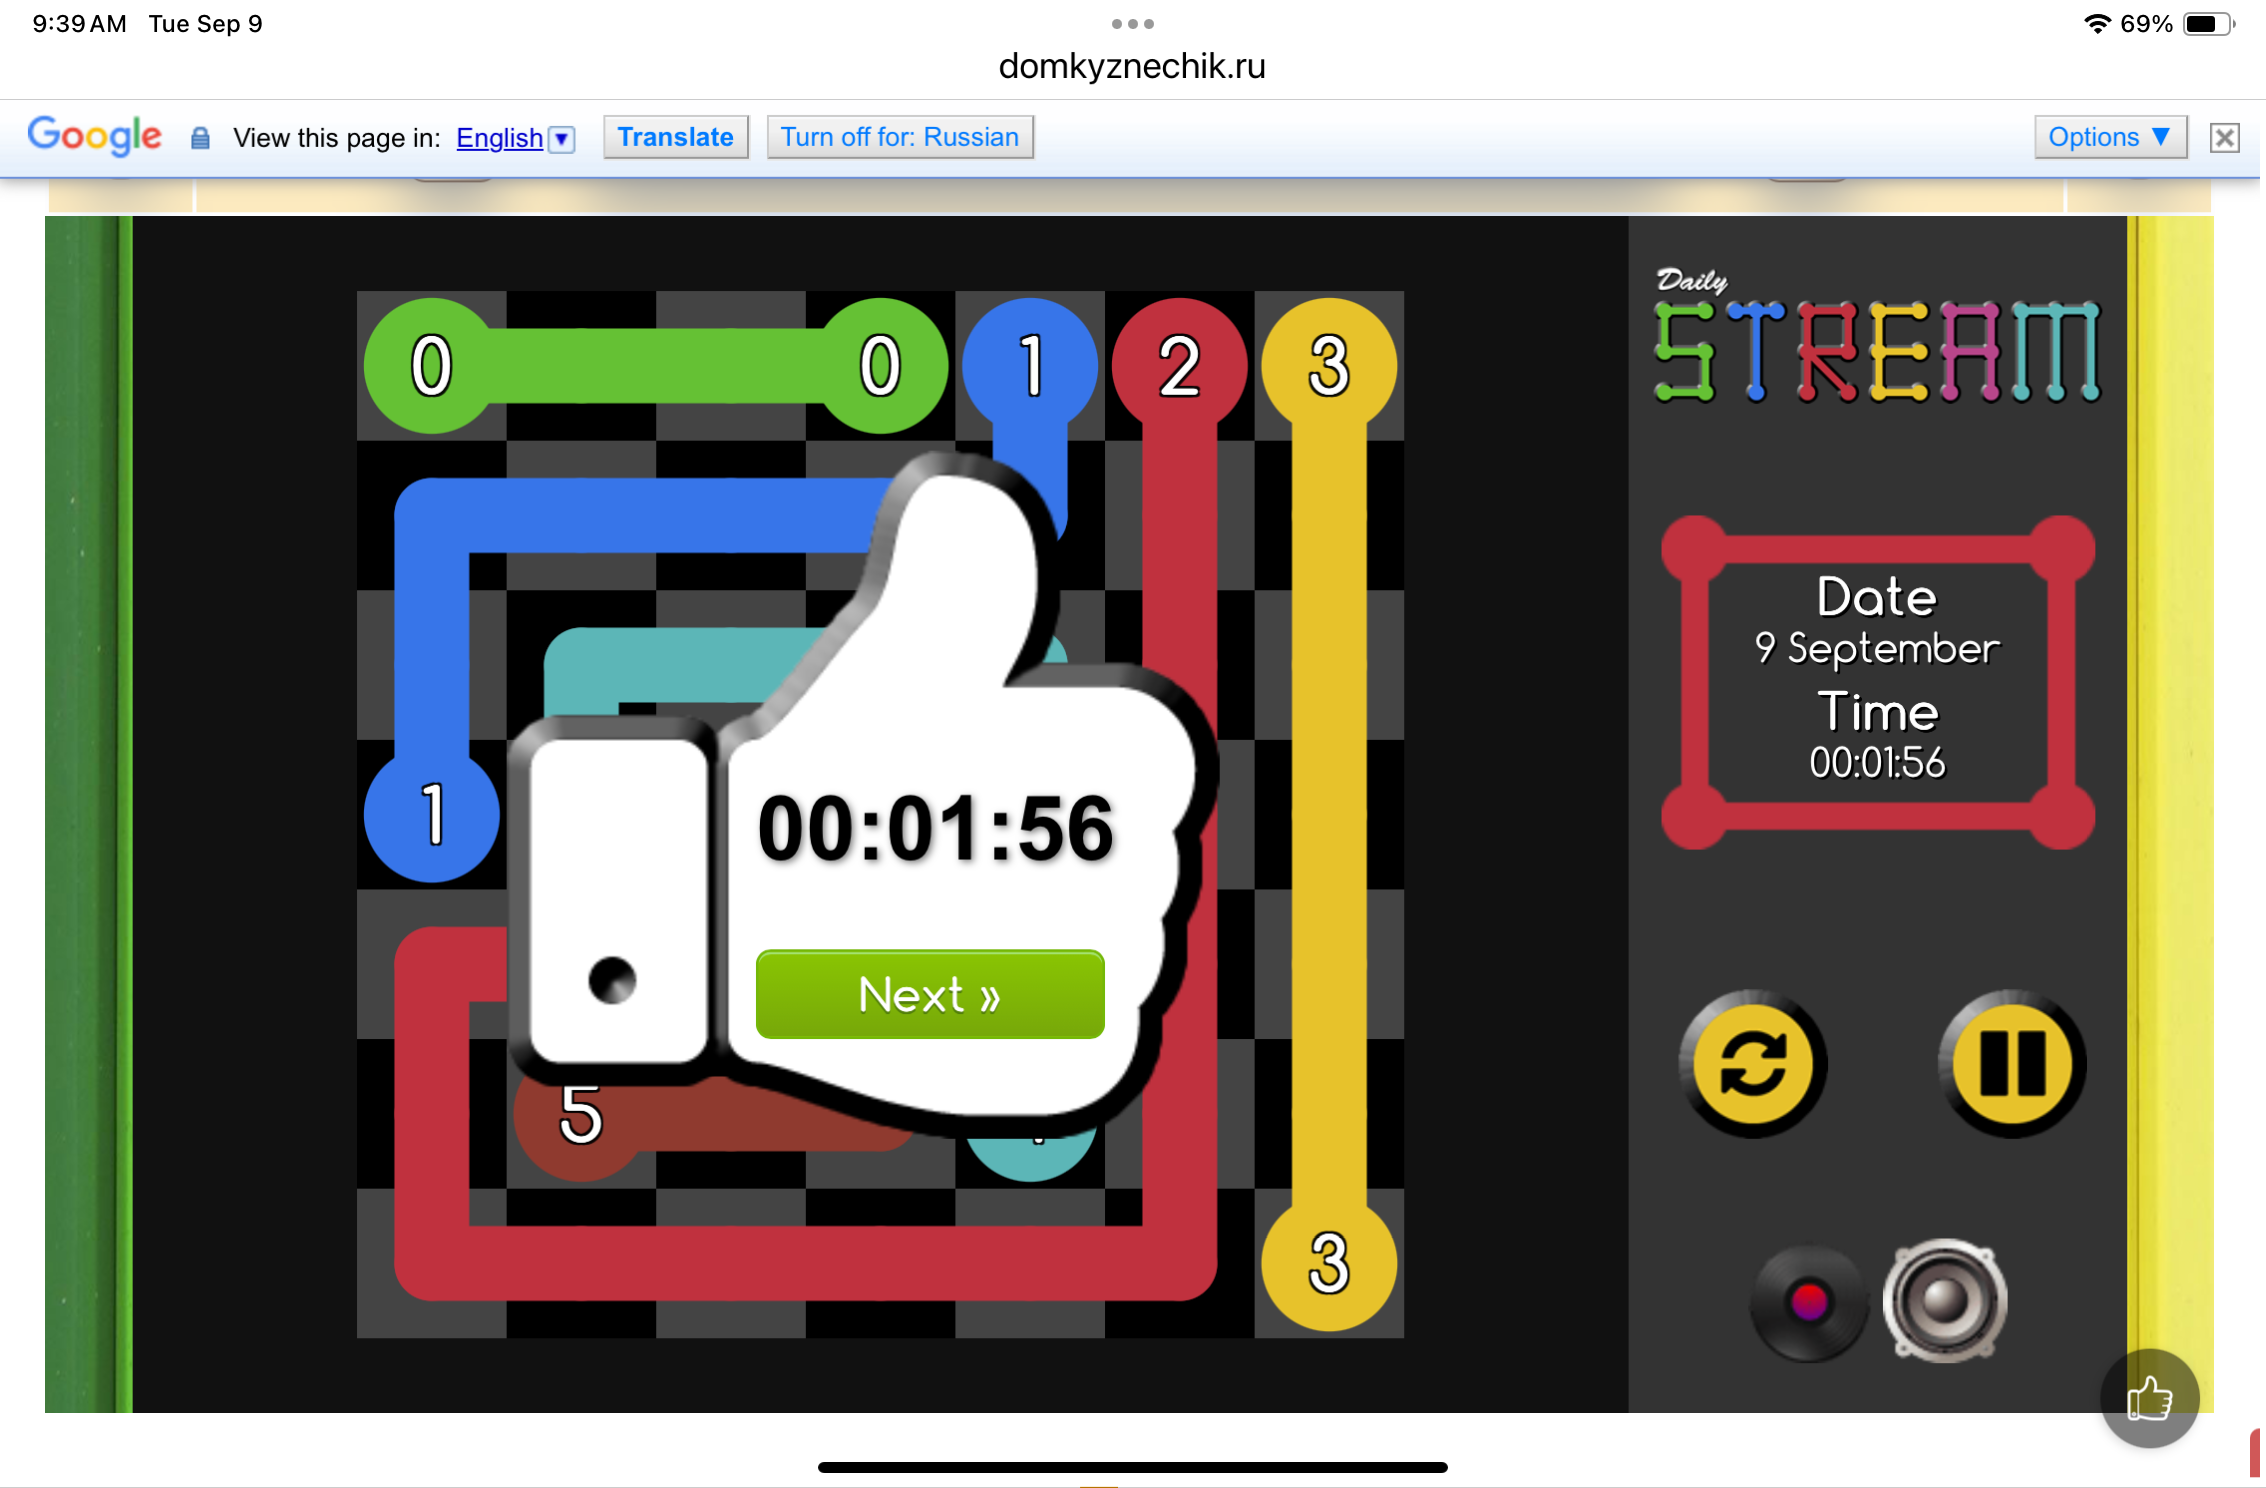Select the top yellow 3 node
The image size is (2266, 1488).
(x=1329, y=366)
